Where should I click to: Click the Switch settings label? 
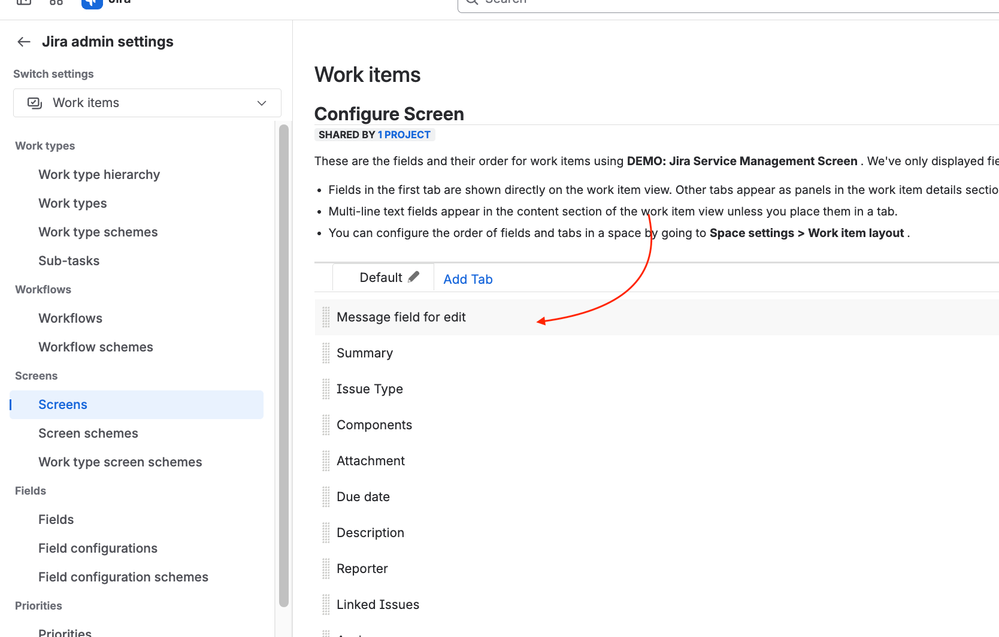(x=54, y=74)
